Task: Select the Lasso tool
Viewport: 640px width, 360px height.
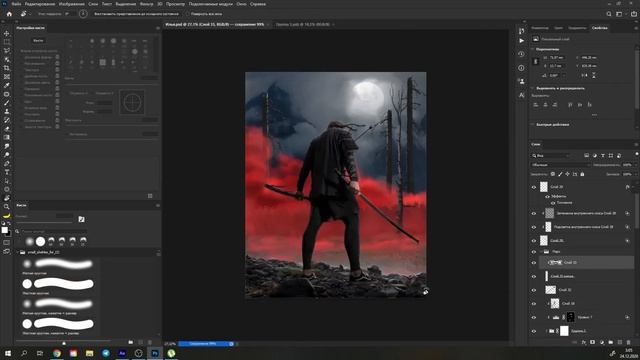Action: click(x=7, y=51)
